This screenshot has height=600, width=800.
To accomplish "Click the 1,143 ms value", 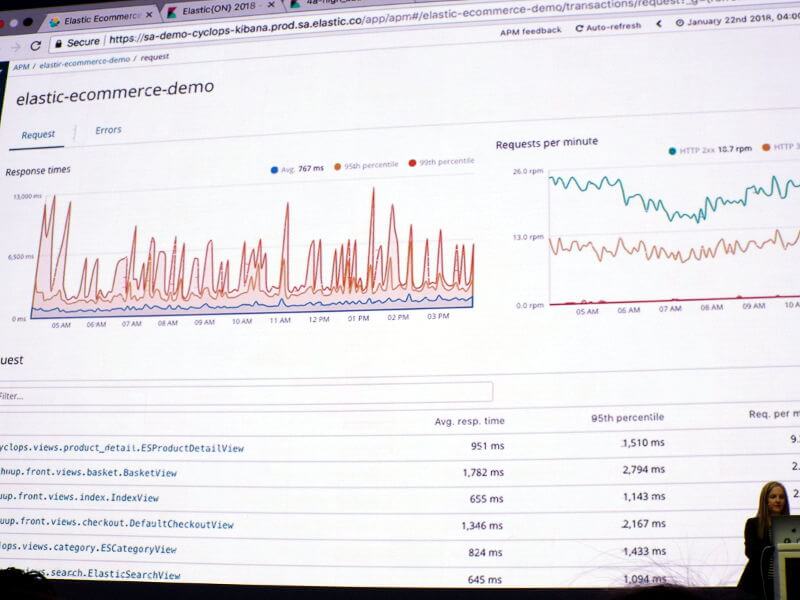I will [644, 496].
